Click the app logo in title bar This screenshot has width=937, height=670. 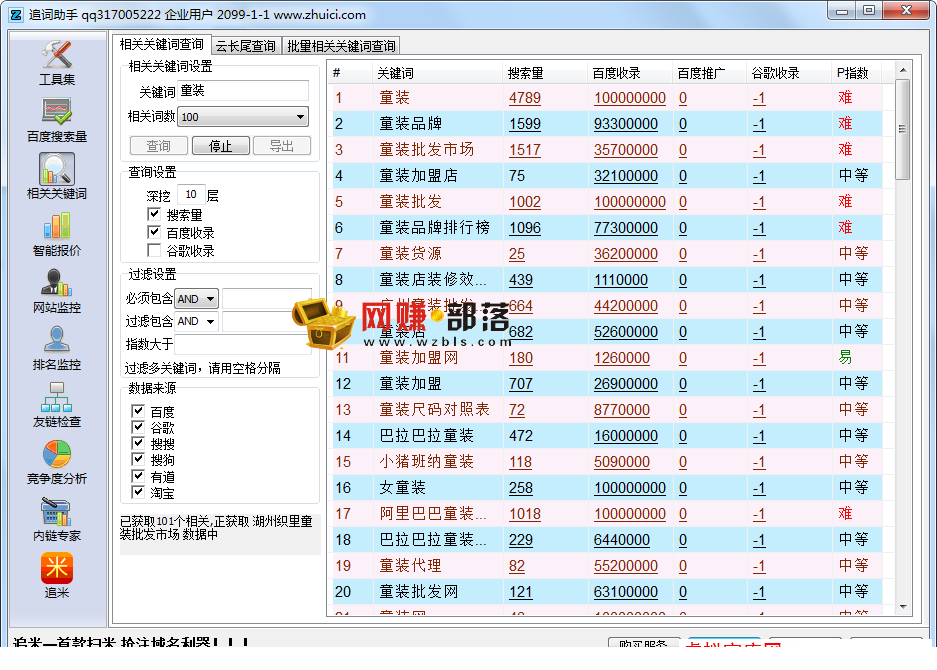(x=16, y=15)
